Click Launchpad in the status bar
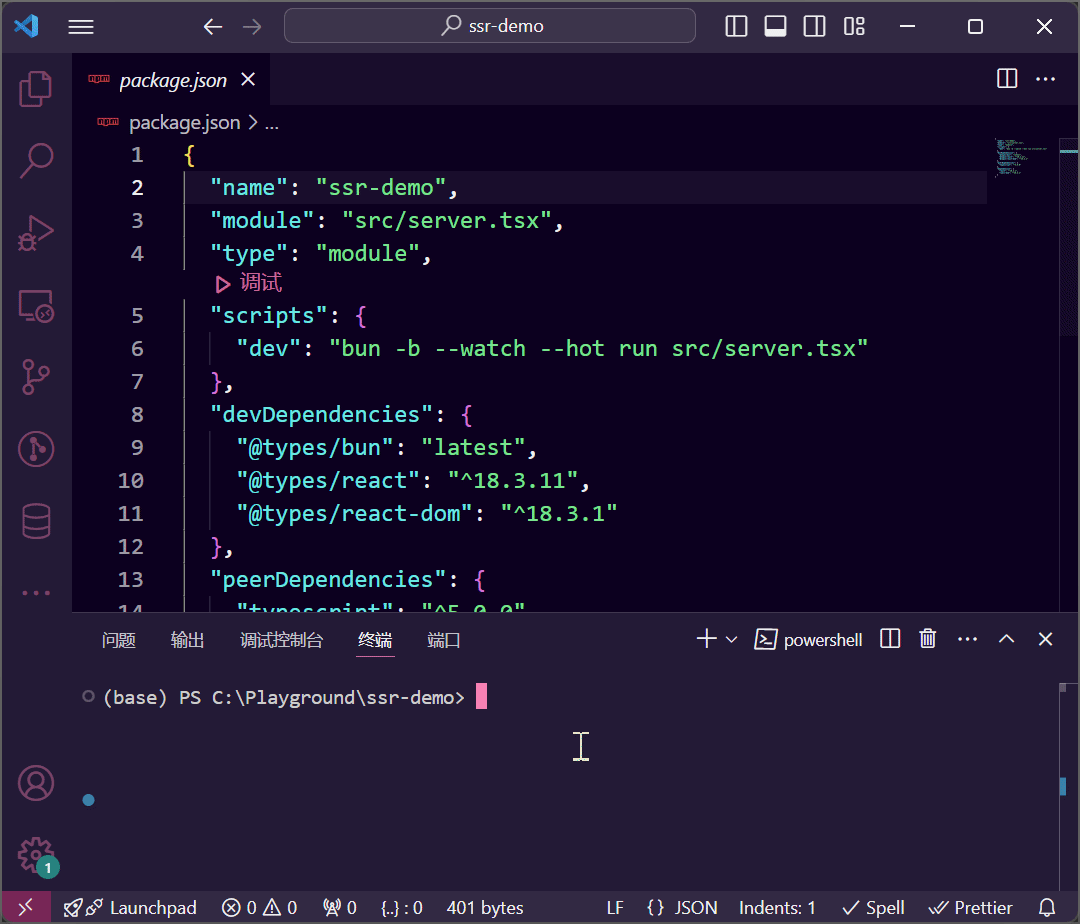The image size is (1080, 924). tap(130, 908)
